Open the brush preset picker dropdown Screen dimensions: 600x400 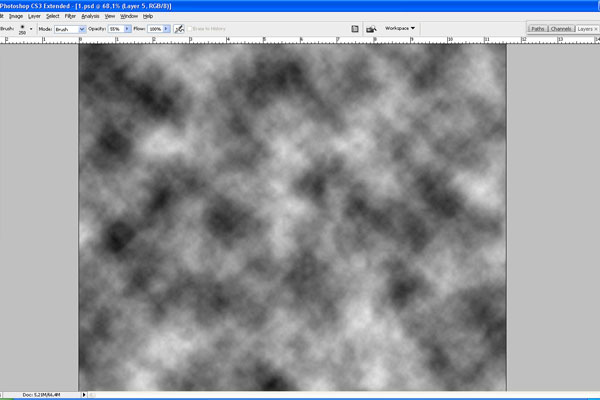point(33,29)
